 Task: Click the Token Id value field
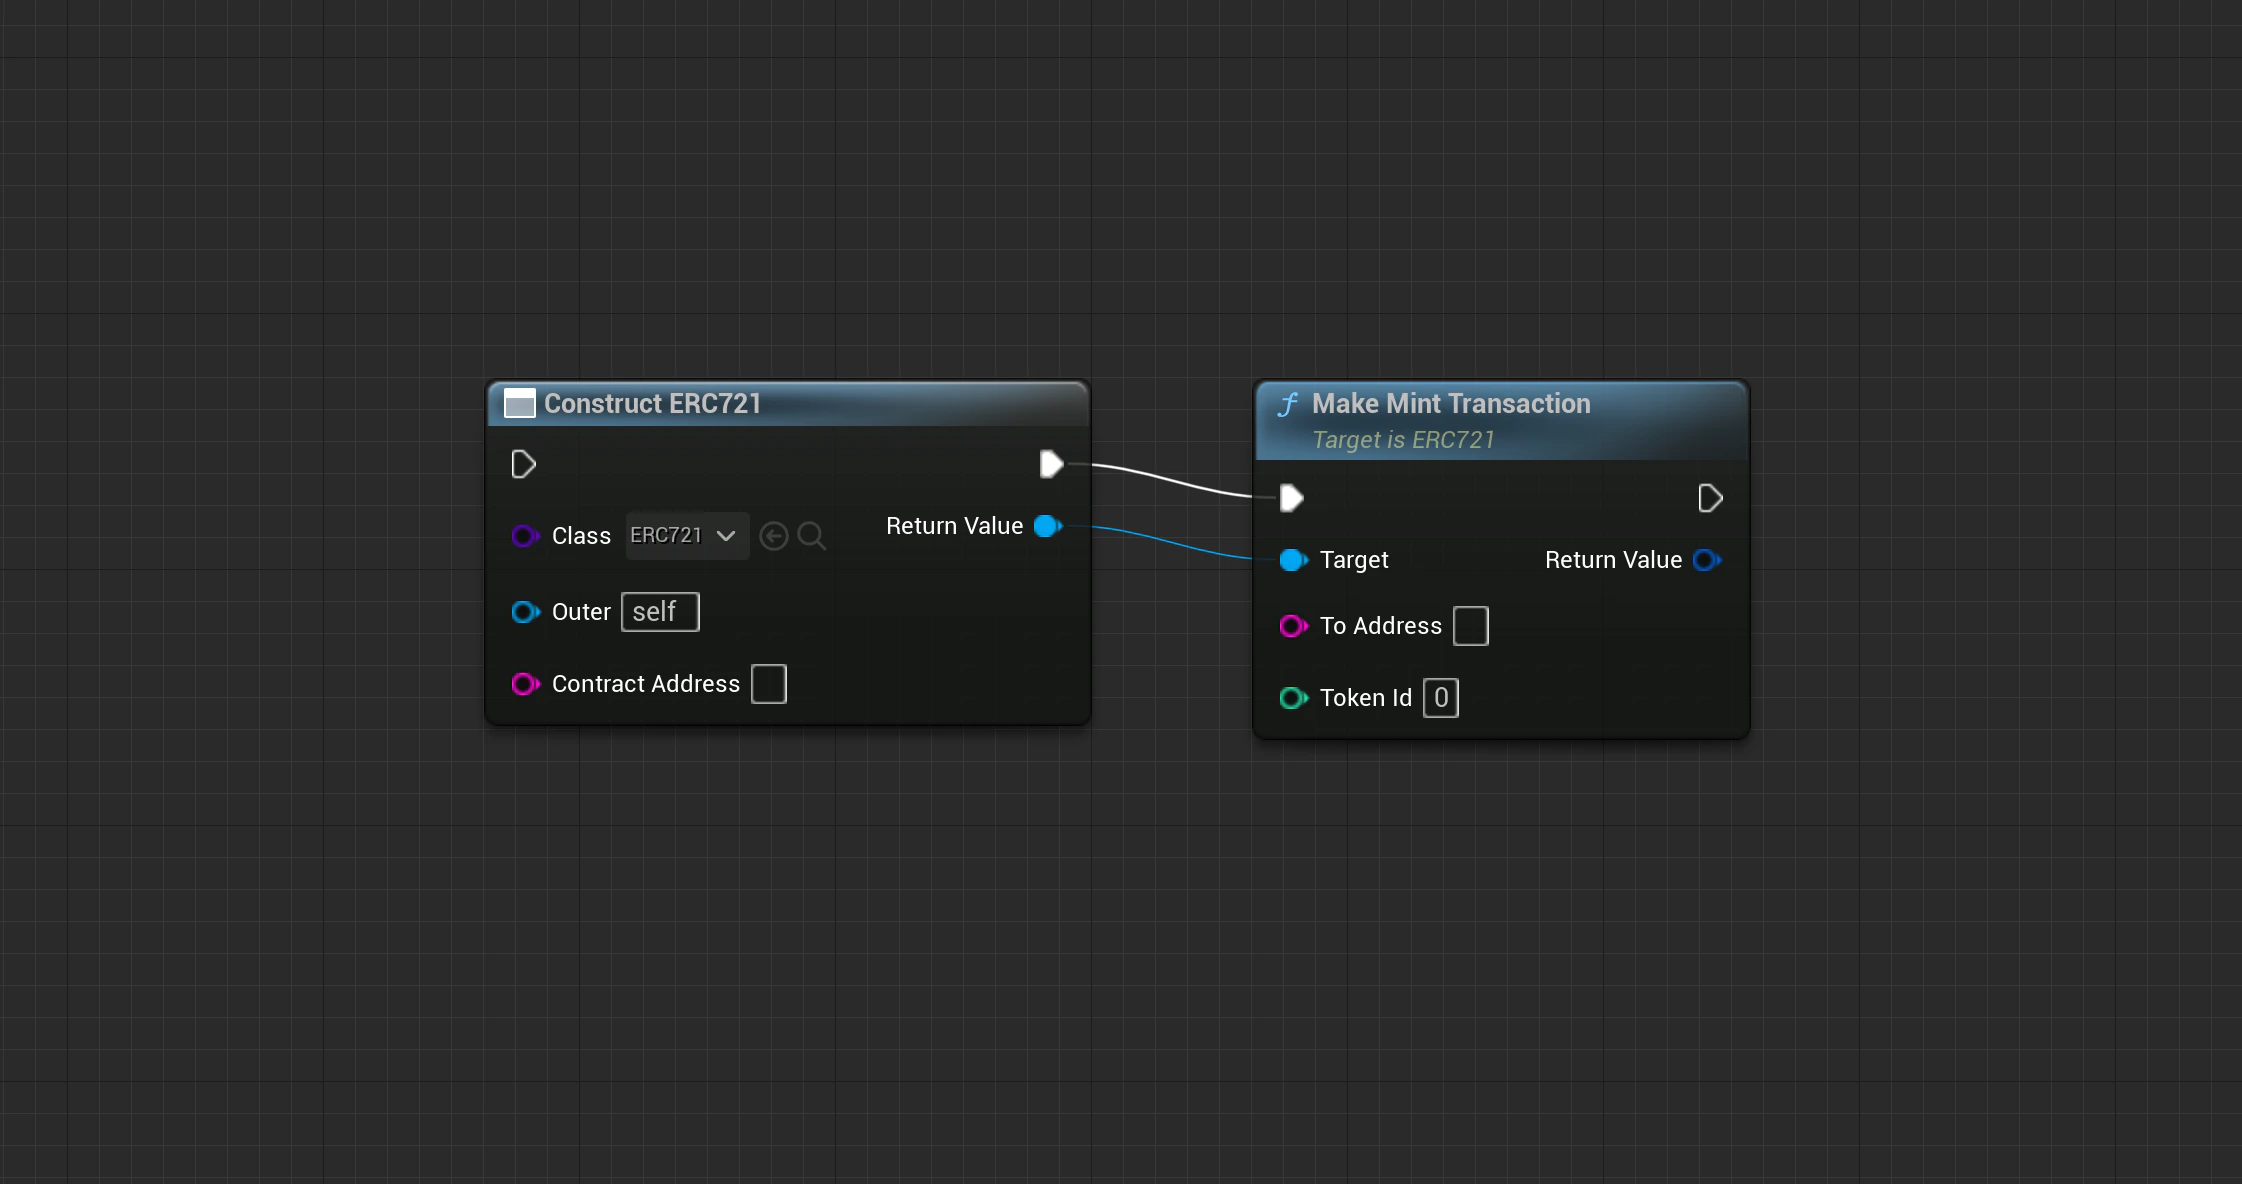coord(1440,698)
